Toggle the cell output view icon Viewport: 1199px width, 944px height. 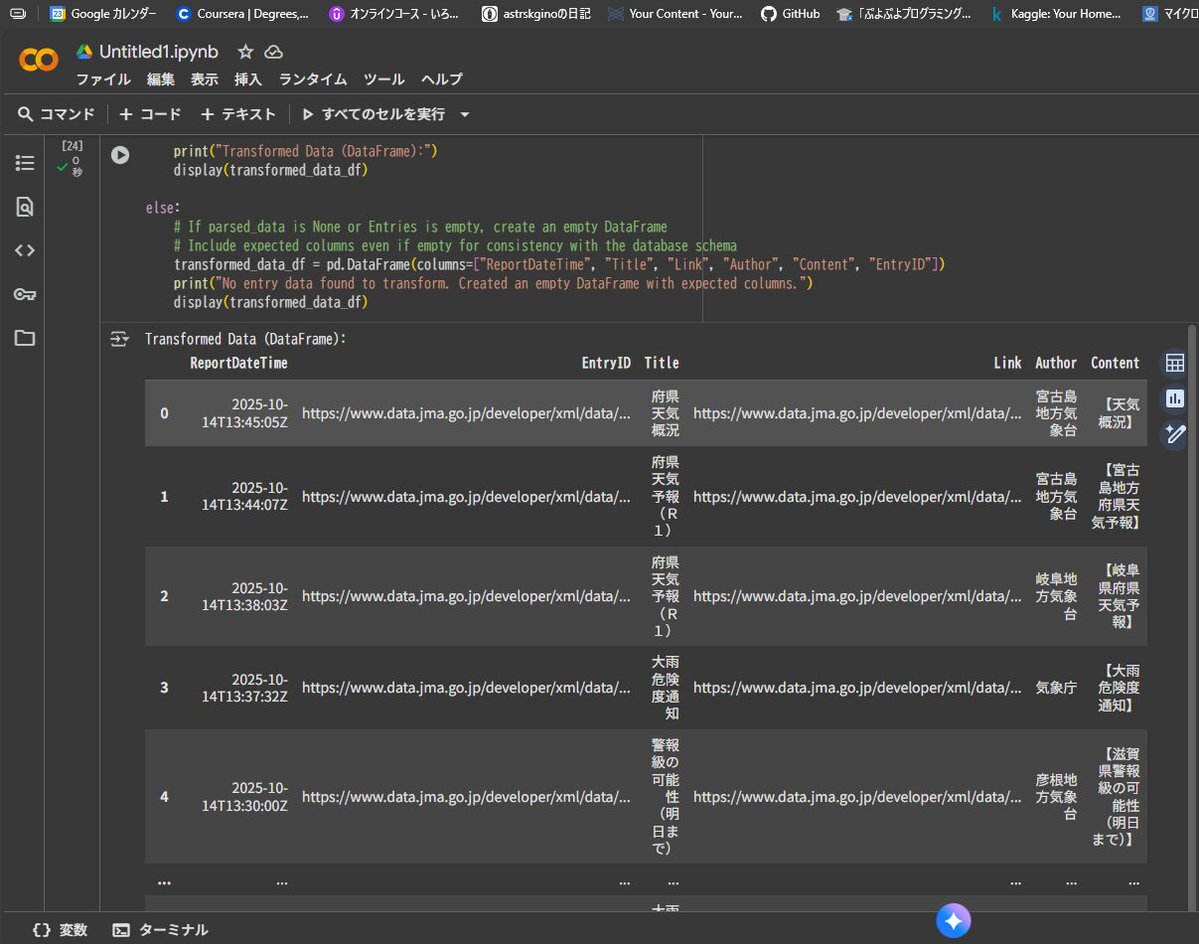coord(120,339)
